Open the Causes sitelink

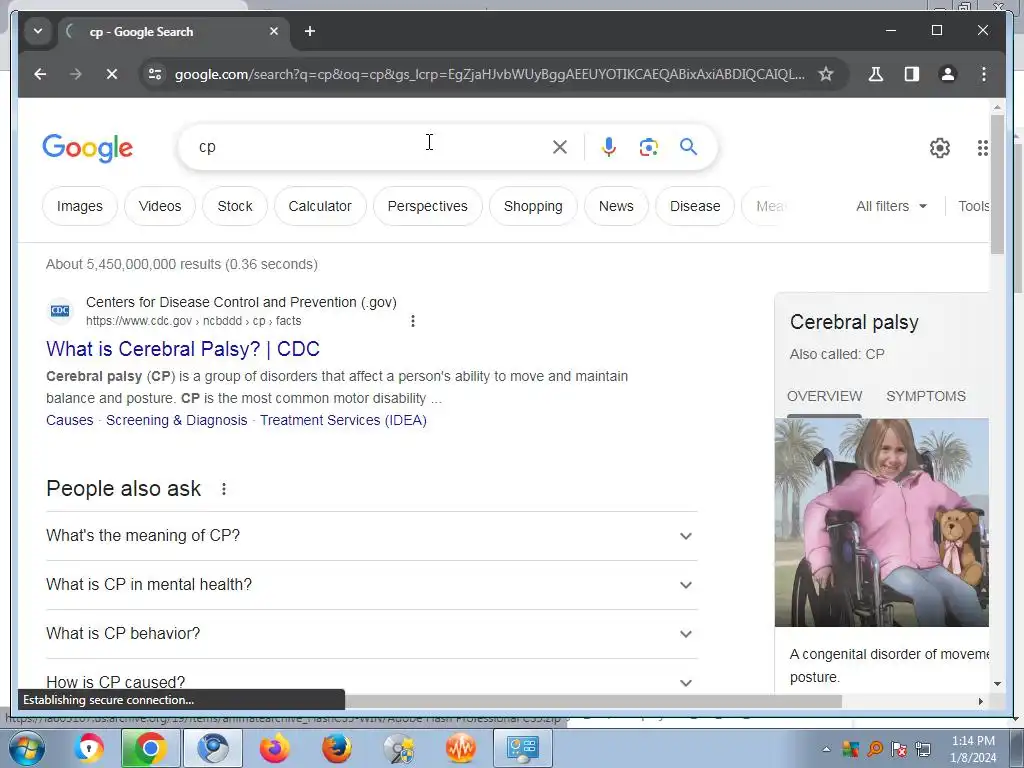tap(70, 420)
